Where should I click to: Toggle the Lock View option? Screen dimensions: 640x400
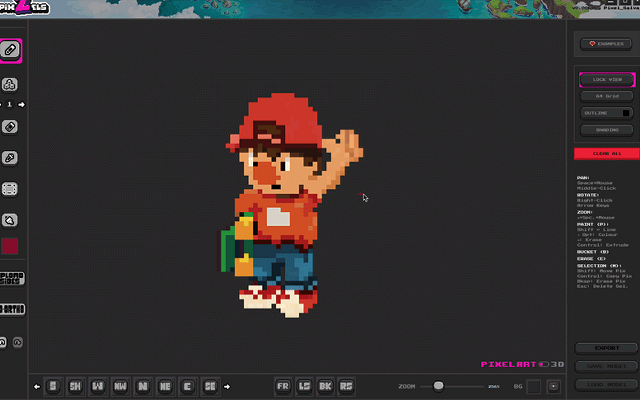click(x=607, y=80)
